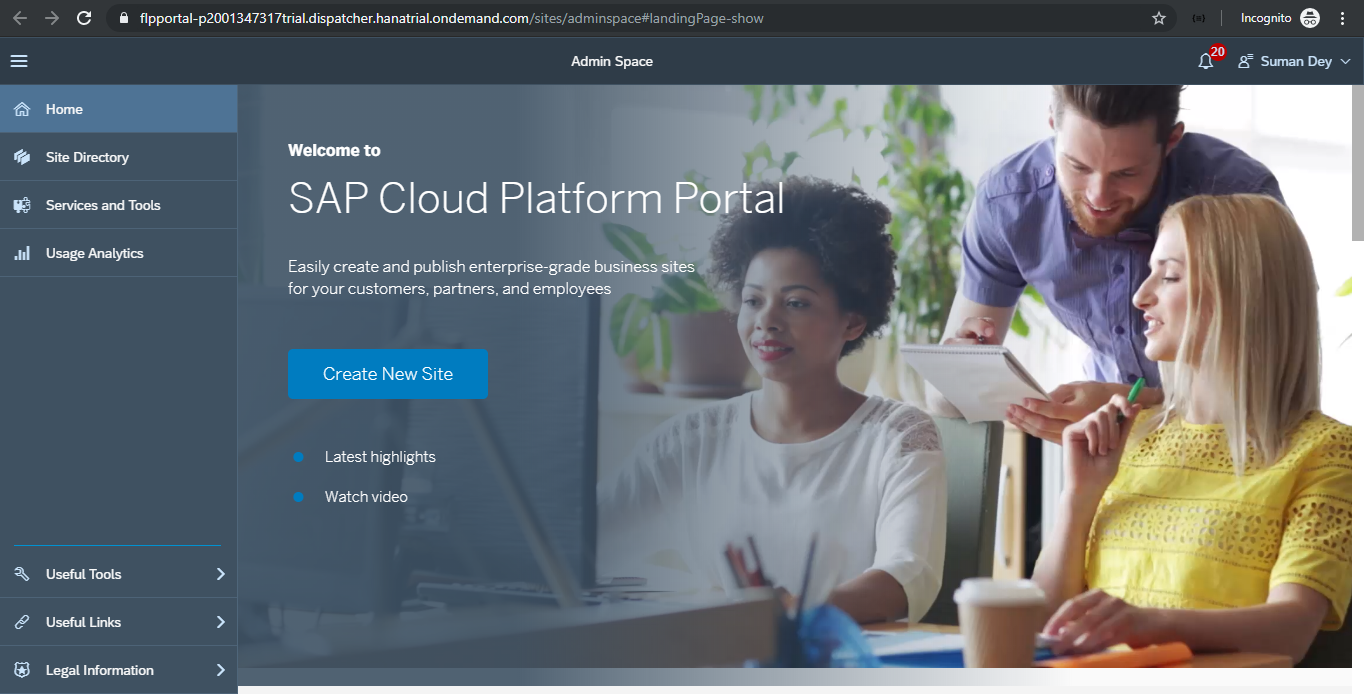This screenshot has height=694, width=1364.
Task: Click the Useful Links chain icon
Action: [x=22, y=622]
